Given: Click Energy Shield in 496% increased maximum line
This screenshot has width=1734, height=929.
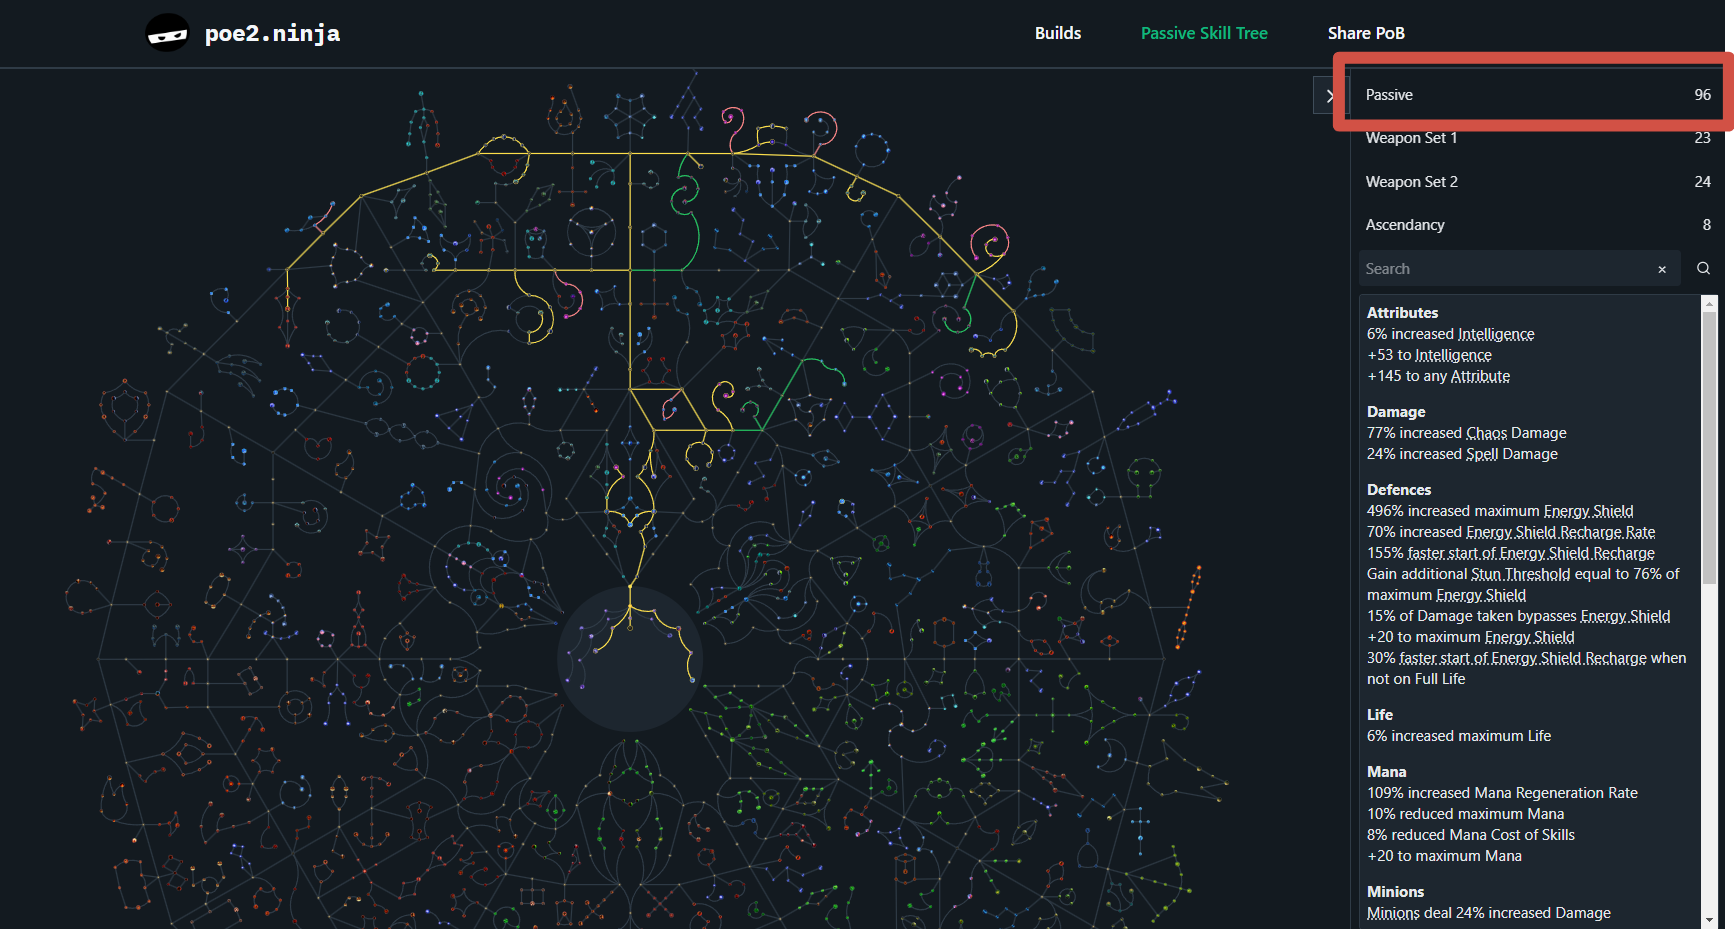Looking at the screenshot, I should pyautogui.click(x=1588, y=511).
